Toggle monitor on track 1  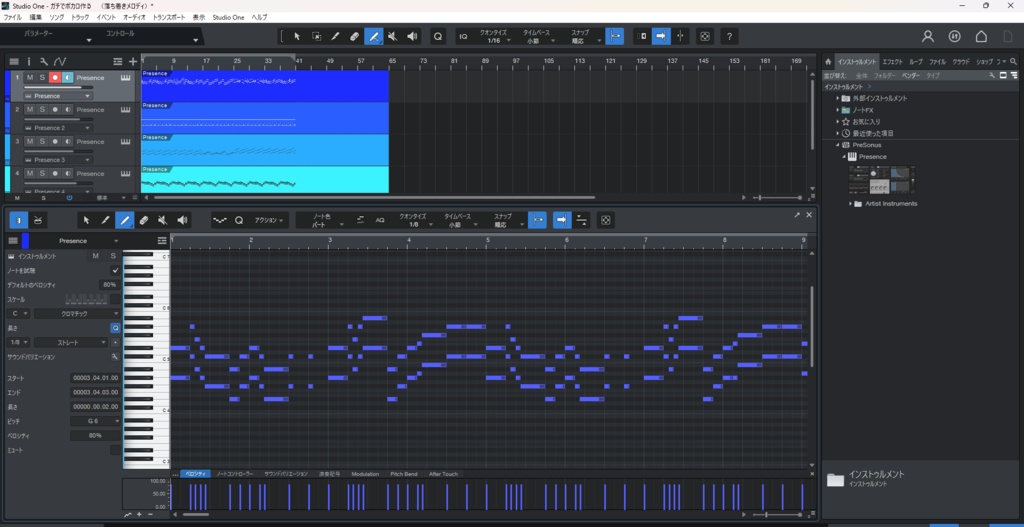point(67,78)
